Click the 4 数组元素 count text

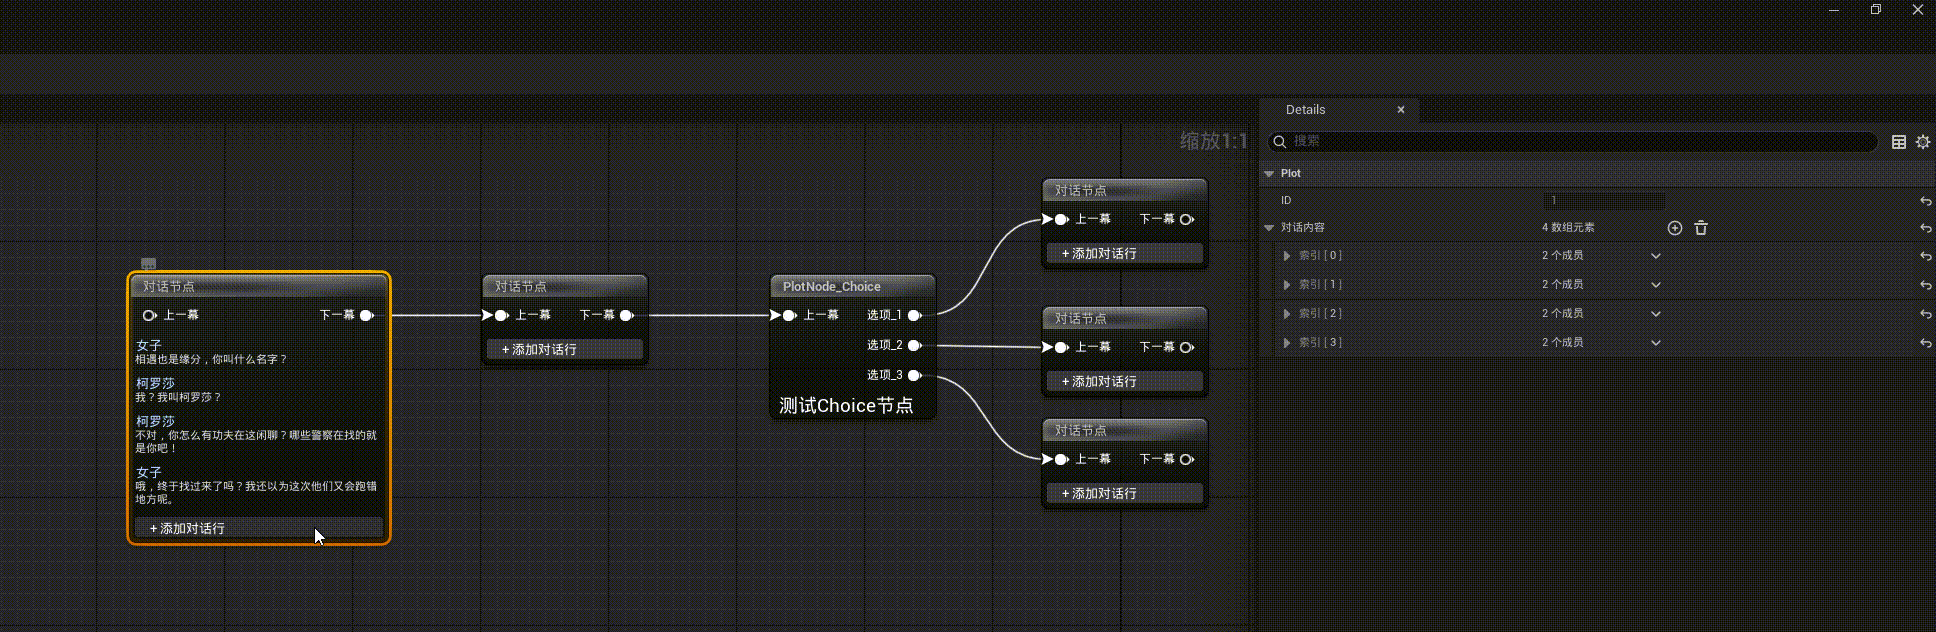tap(1568, 228)
